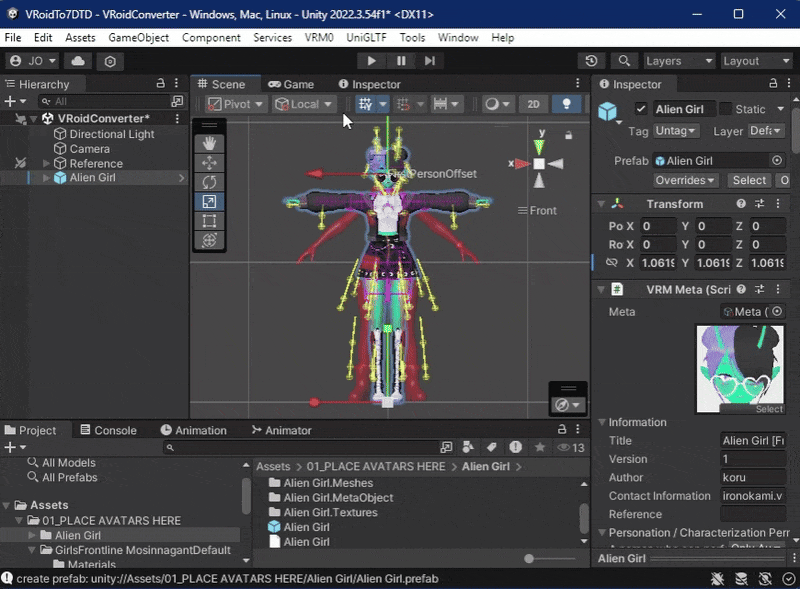Click 01_PLACE AVATARS HERE breadcrumb
The image size is (800, 589).
(376, 467)
